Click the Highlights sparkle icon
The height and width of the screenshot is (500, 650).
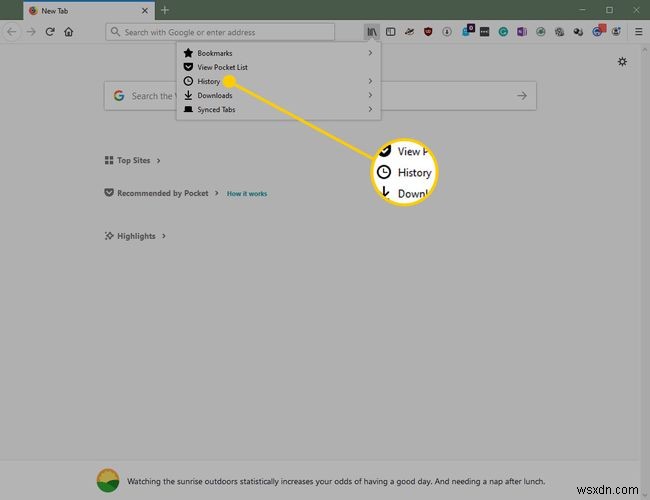click(x=109, y=236)
